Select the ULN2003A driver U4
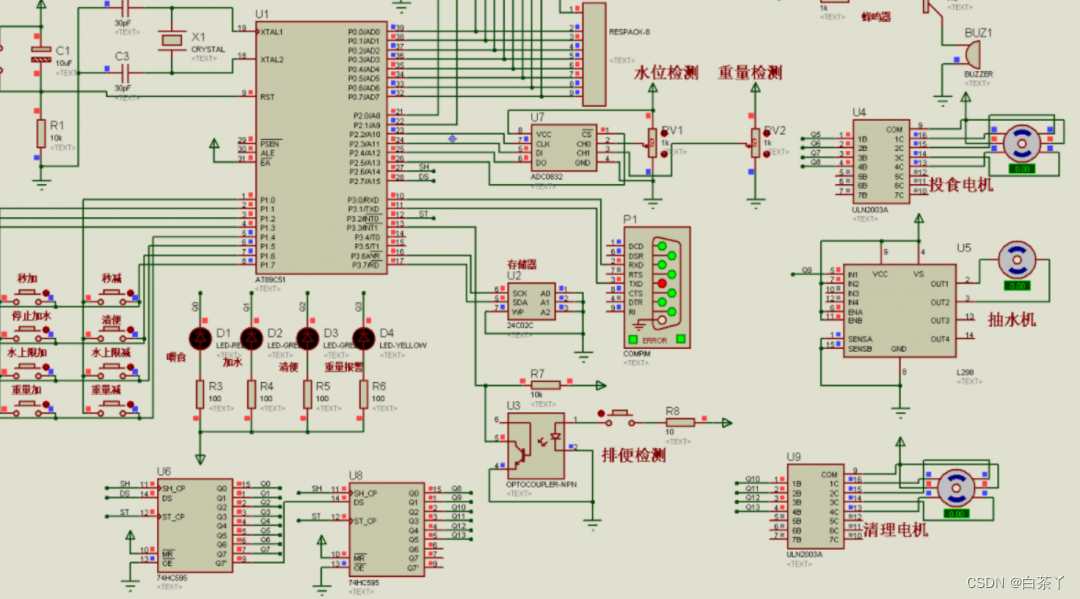This screenshot has width=1080, height=599. coord(881,161)
